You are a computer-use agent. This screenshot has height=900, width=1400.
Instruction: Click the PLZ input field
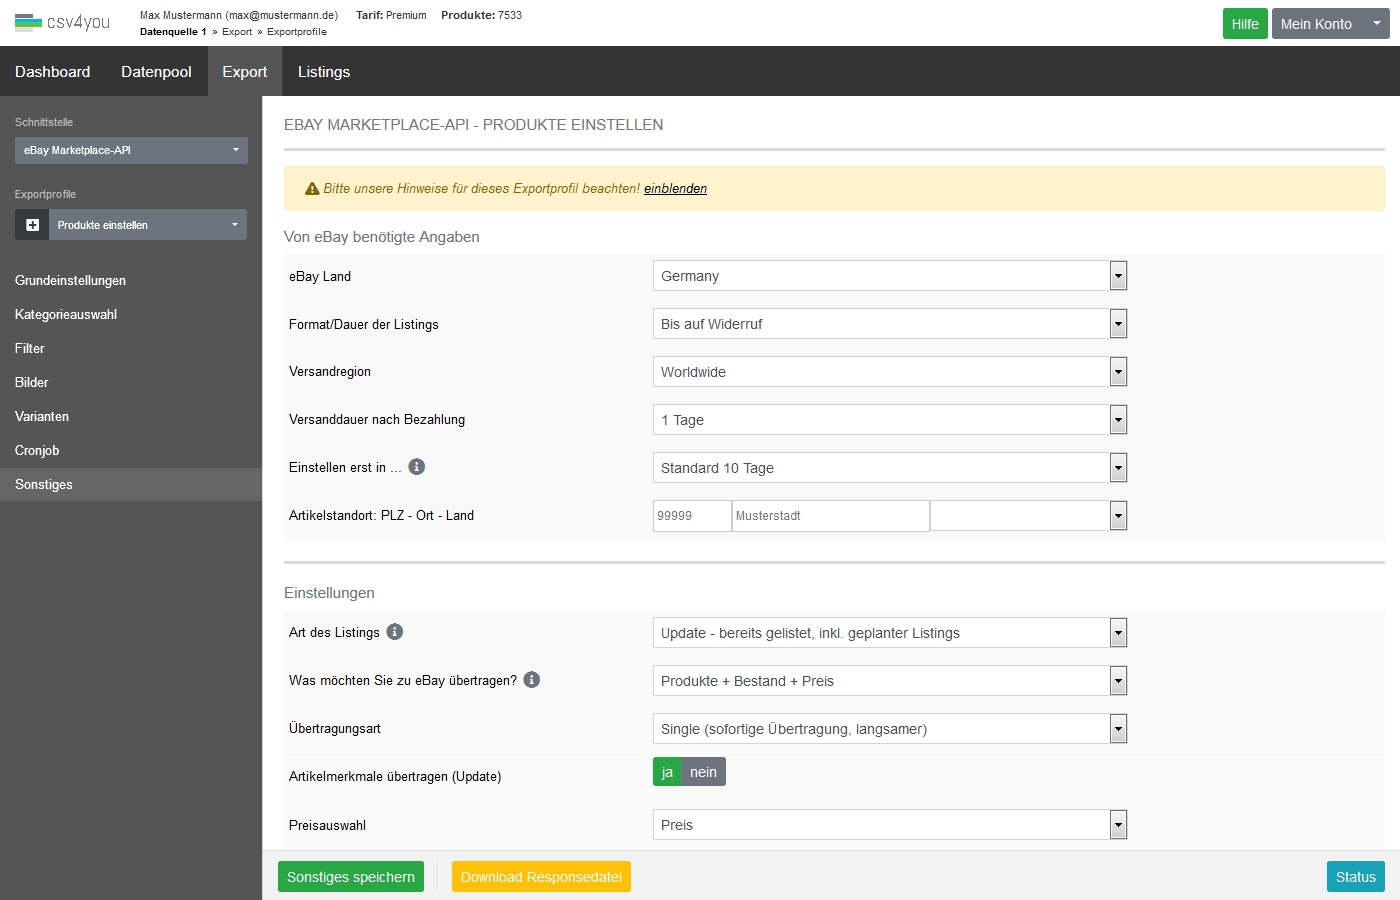point(691,516)
